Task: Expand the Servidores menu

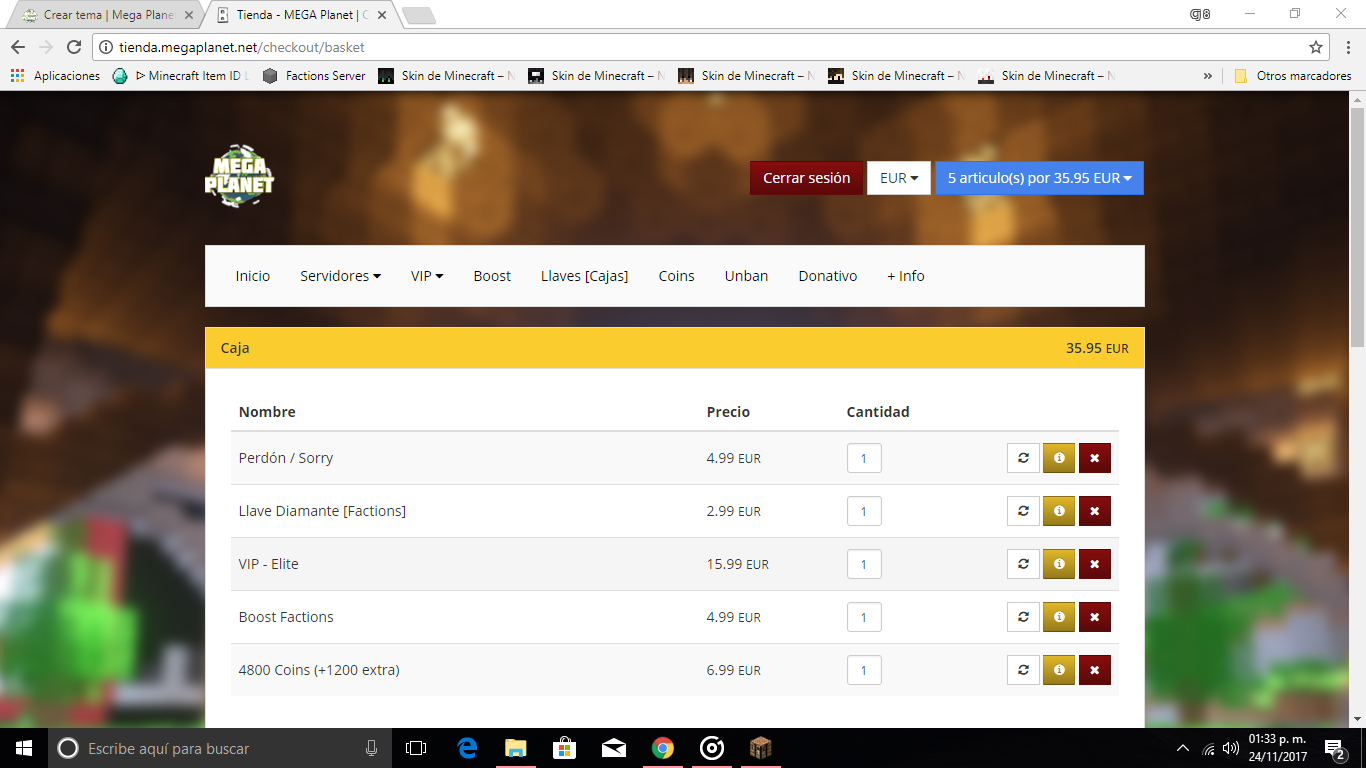Action: pos(340,276)
